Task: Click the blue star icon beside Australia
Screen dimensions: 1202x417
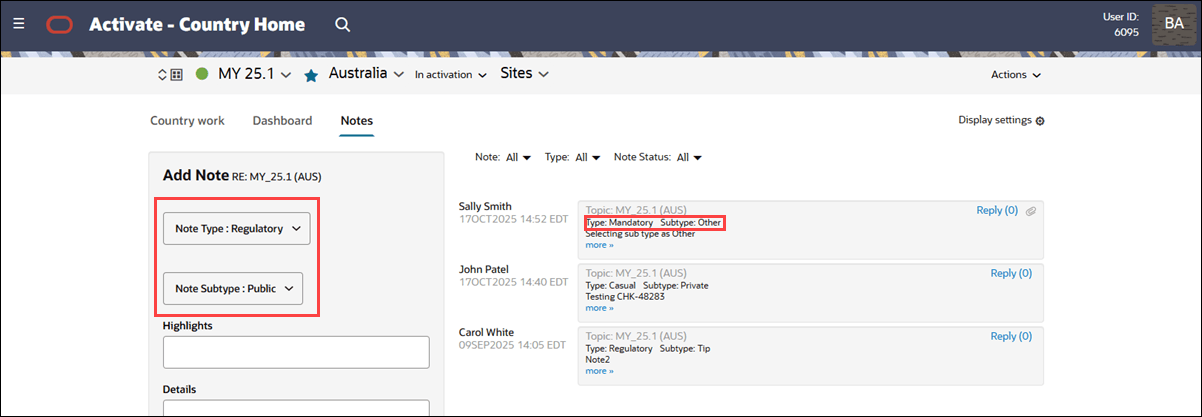Action: [311, 75]
